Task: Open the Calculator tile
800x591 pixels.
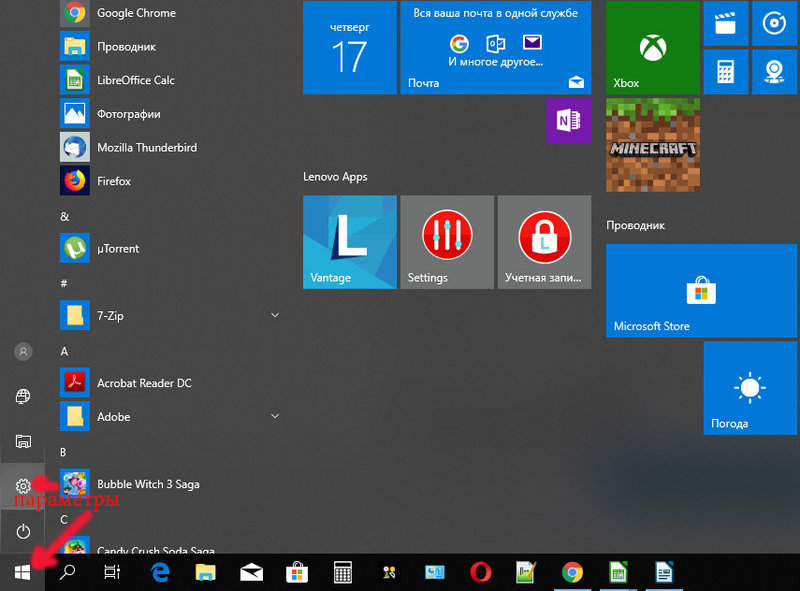Action: point(726,72)
